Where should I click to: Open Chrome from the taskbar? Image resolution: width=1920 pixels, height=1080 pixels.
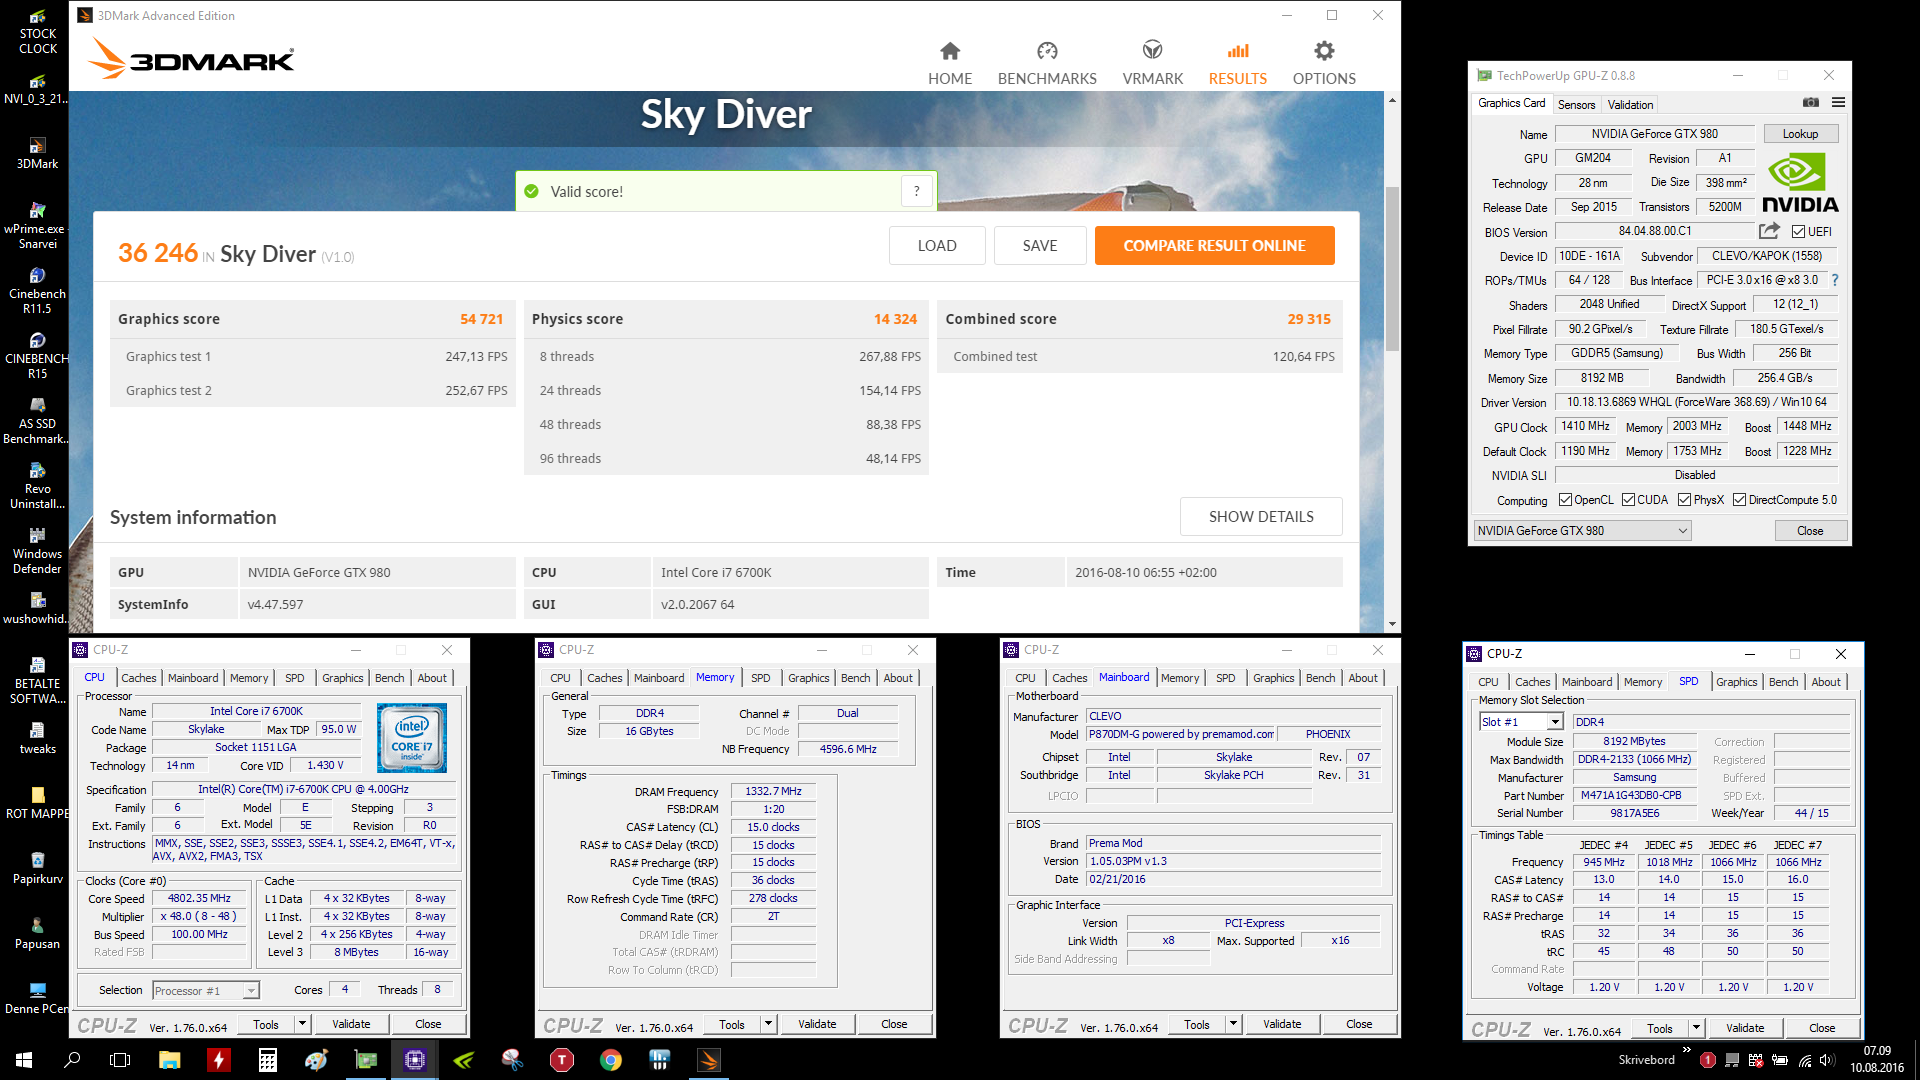(x=610, y=1060)
